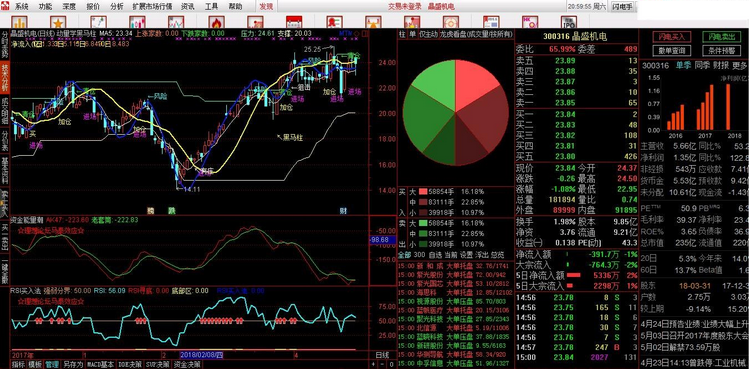Click the 闪电买入 button

(672, 36)
